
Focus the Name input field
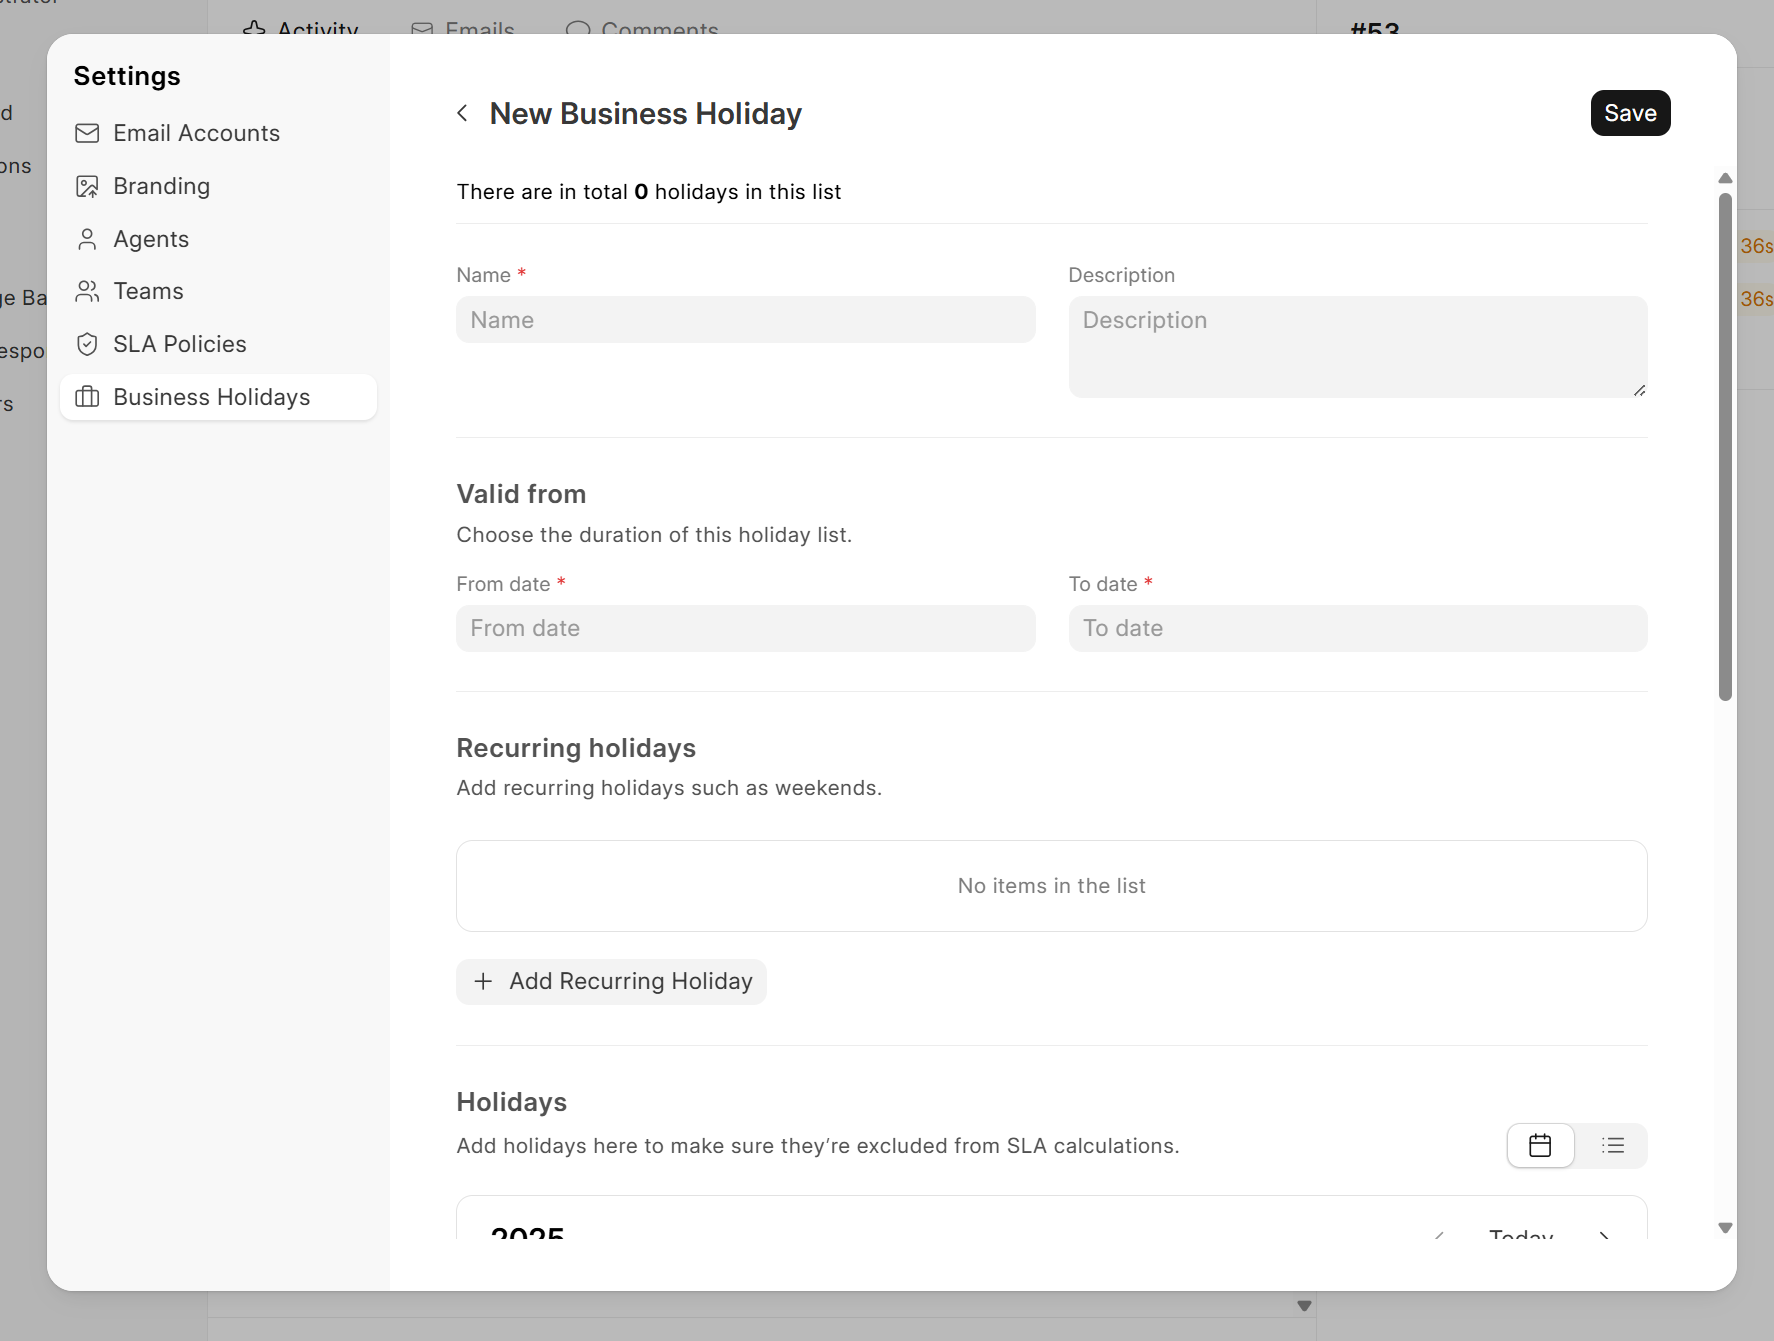click(x=745, y=320)
